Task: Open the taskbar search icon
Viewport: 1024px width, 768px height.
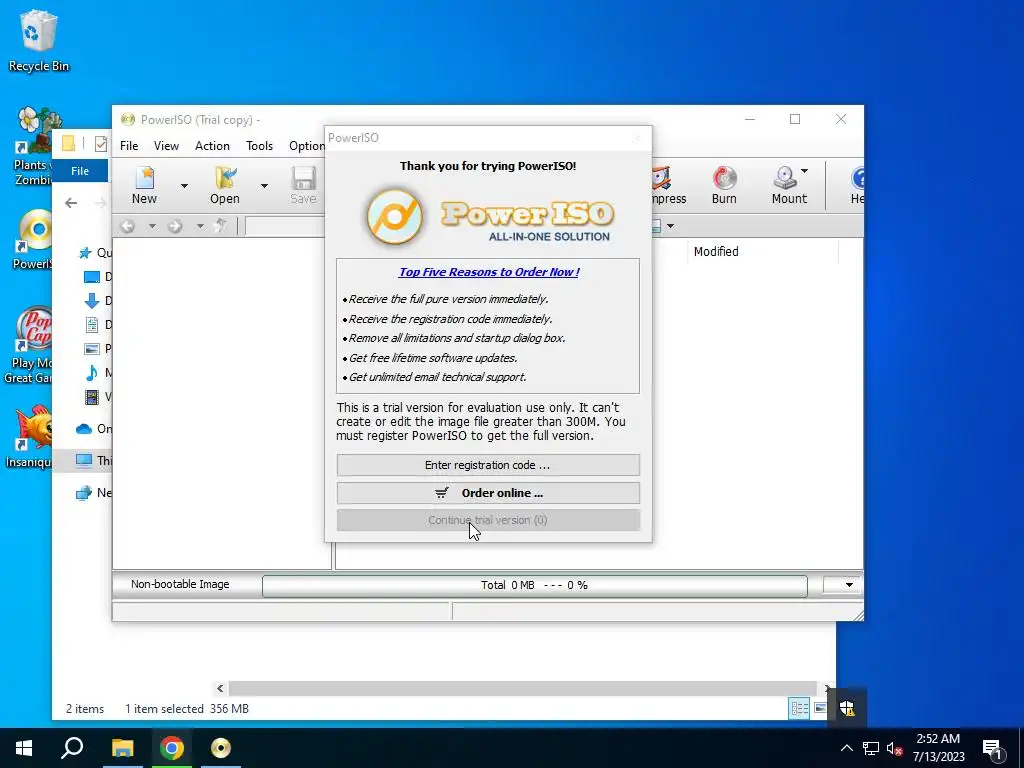Action: [72, 748]
